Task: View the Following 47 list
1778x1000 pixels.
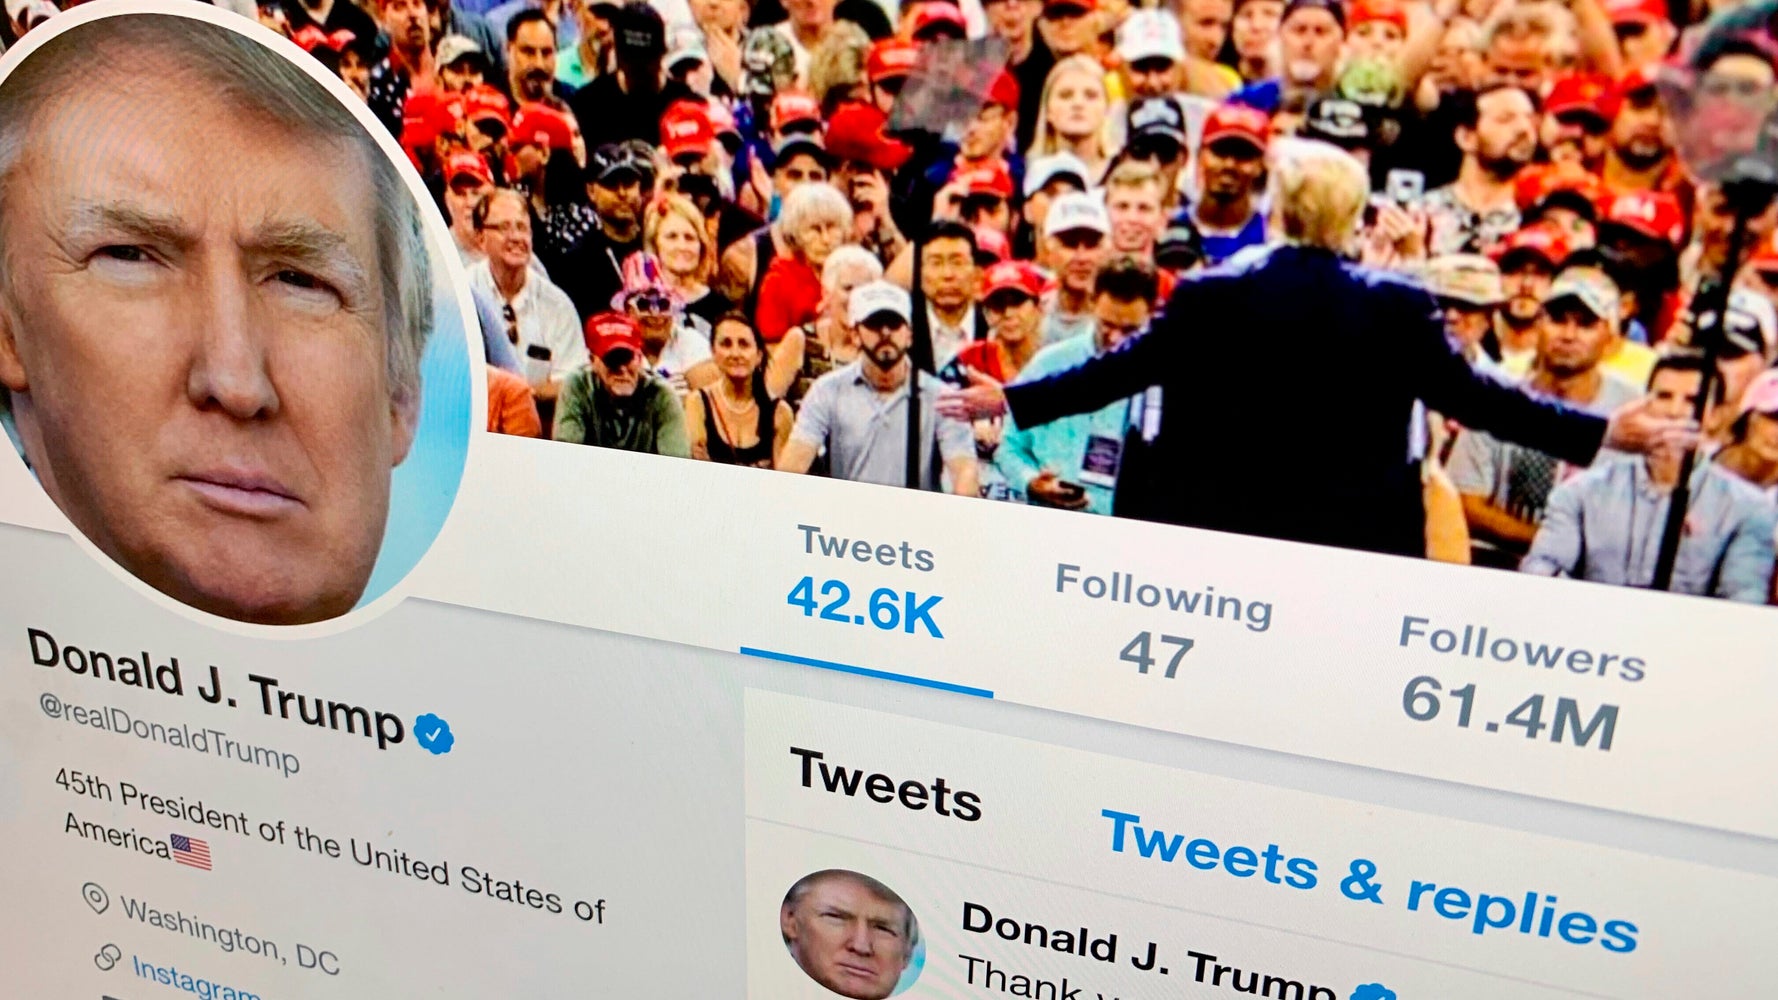Action: click(x=1162, y=620)
